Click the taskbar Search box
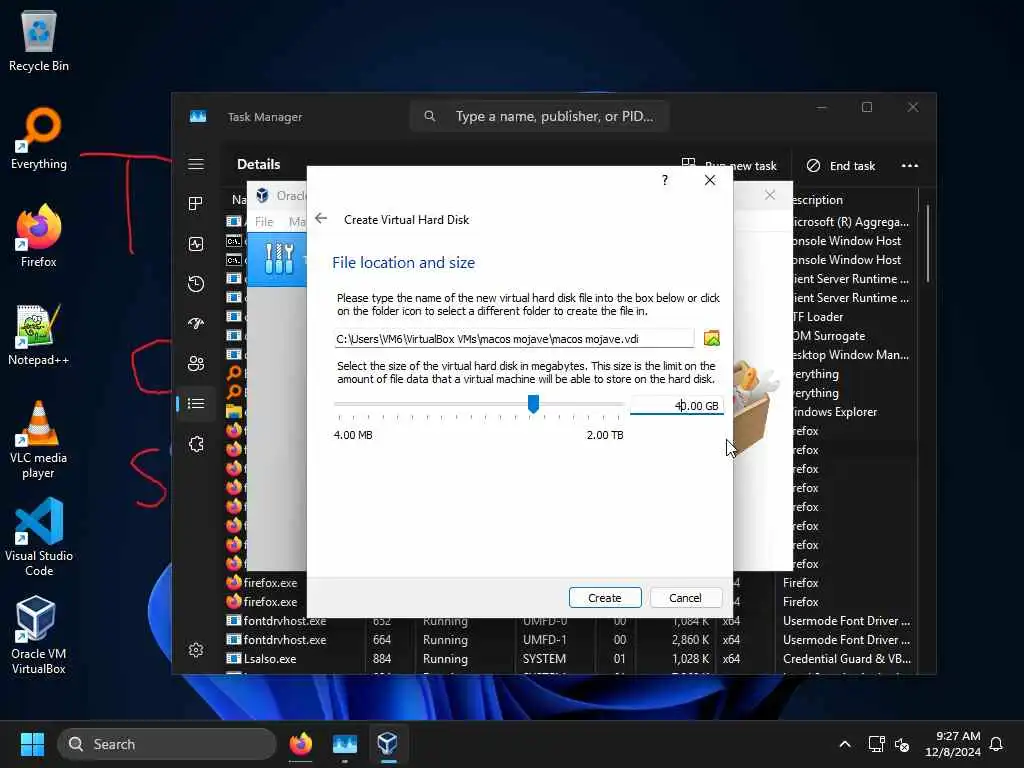This screenshot has width=1024, height=768. [x=167, y=744]
